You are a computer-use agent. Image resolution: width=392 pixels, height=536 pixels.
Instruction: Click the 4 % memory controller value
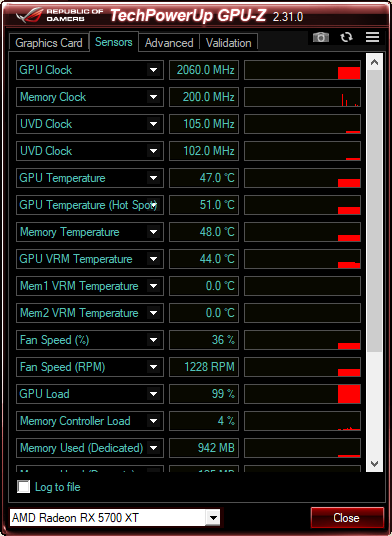pos(204,421)
